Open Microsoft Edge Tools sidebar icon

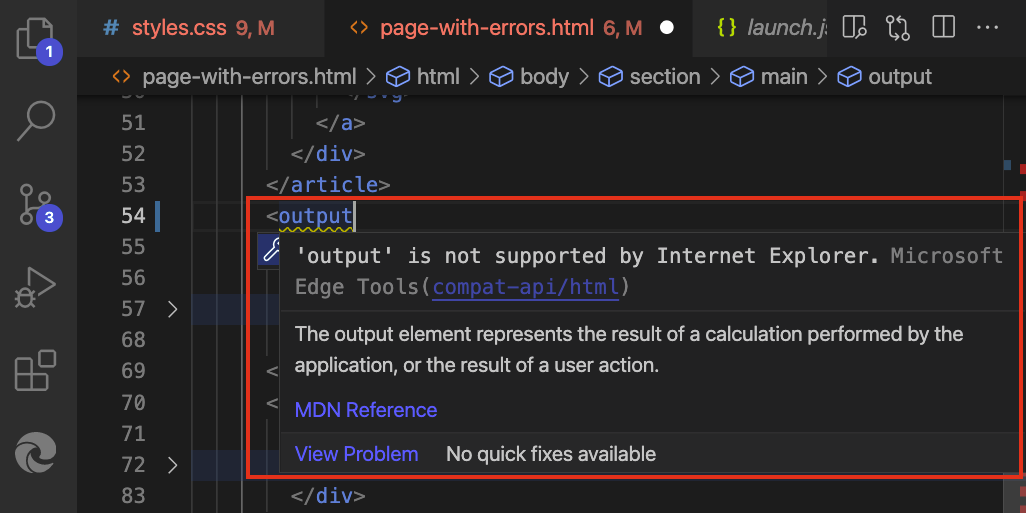click(36, 453)
